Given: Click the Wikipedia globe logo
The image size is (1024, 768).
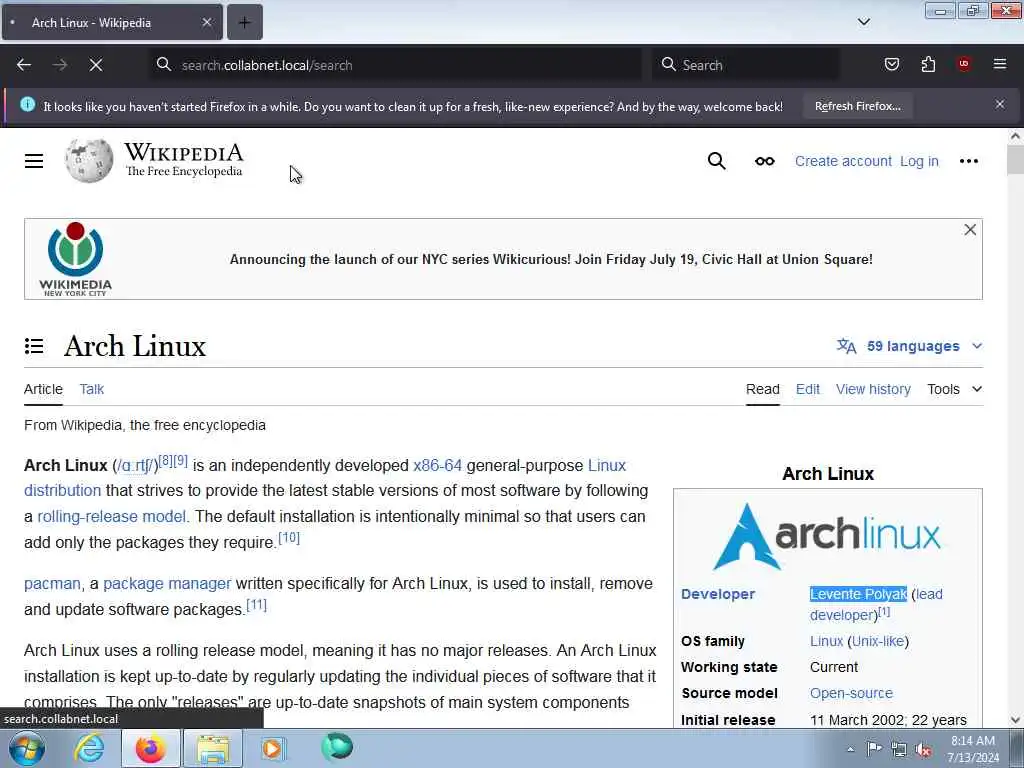Looking at the screenshot, I should pos(89,161).
